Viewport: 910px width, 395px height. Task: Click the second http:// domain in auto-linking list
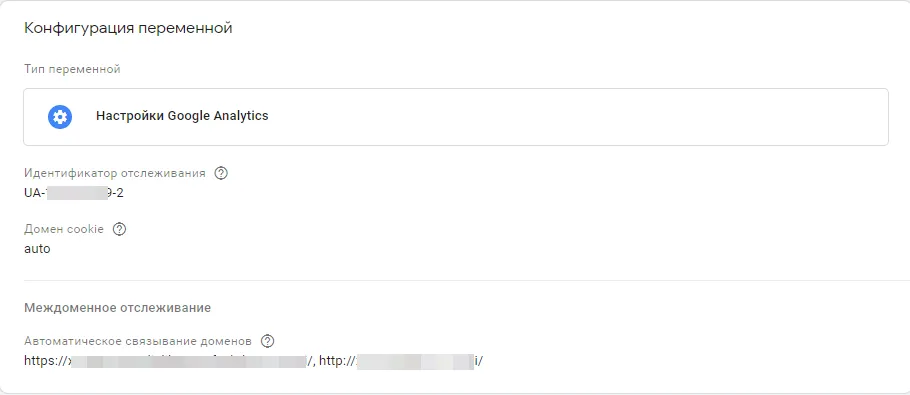click(x=401, y=361)
